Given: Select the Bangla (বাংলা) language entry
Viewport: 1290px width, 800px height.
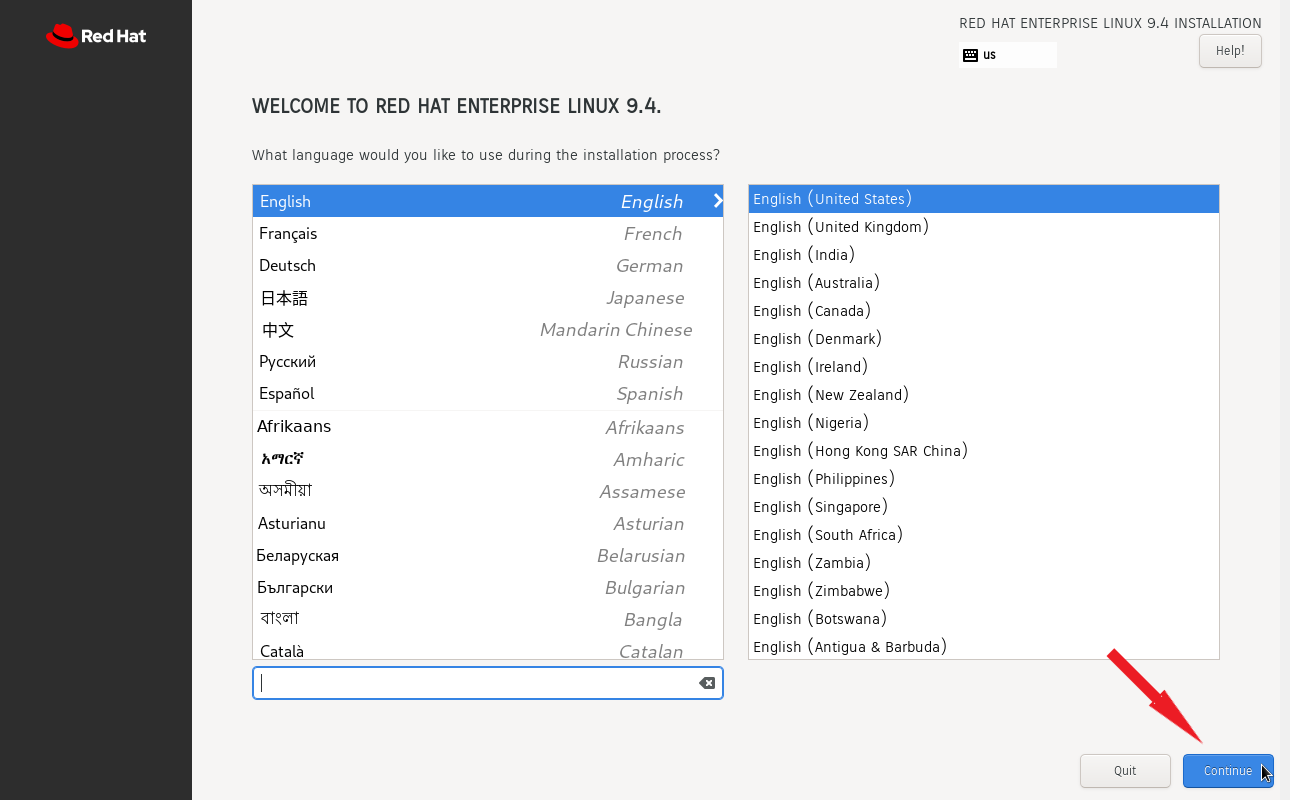Looking at the screenshot, I should click(x=400, y=617).
